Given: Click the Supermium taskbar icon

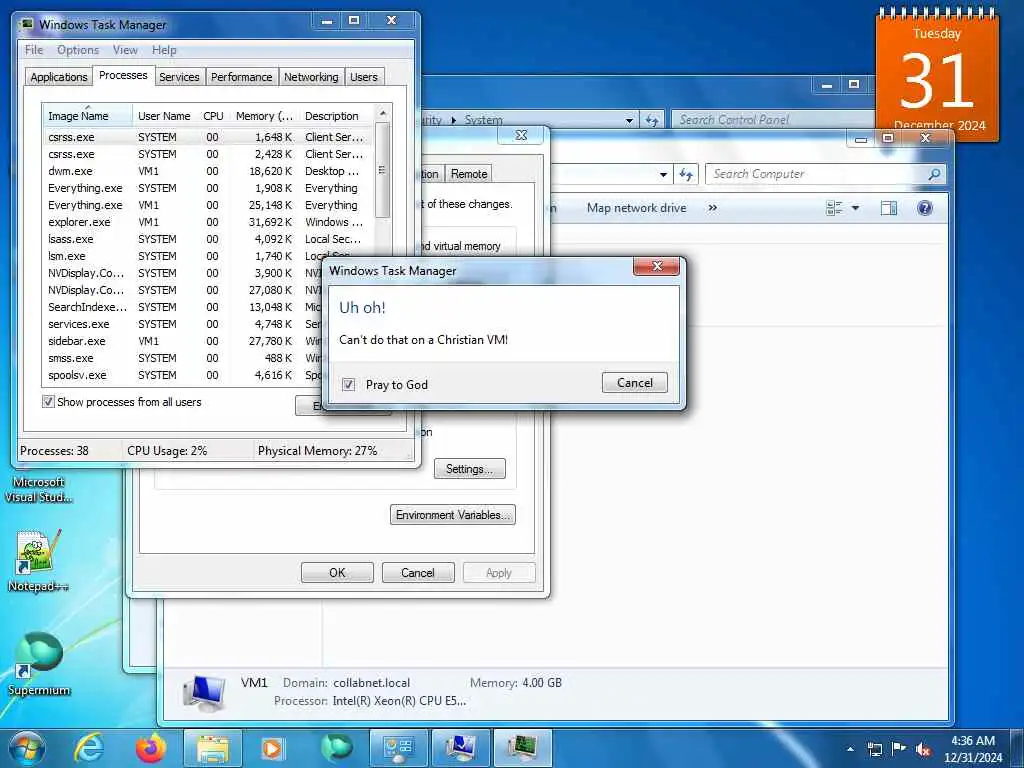Looking at the screenshot, I should pyautogui.click(x=336, y=748).
